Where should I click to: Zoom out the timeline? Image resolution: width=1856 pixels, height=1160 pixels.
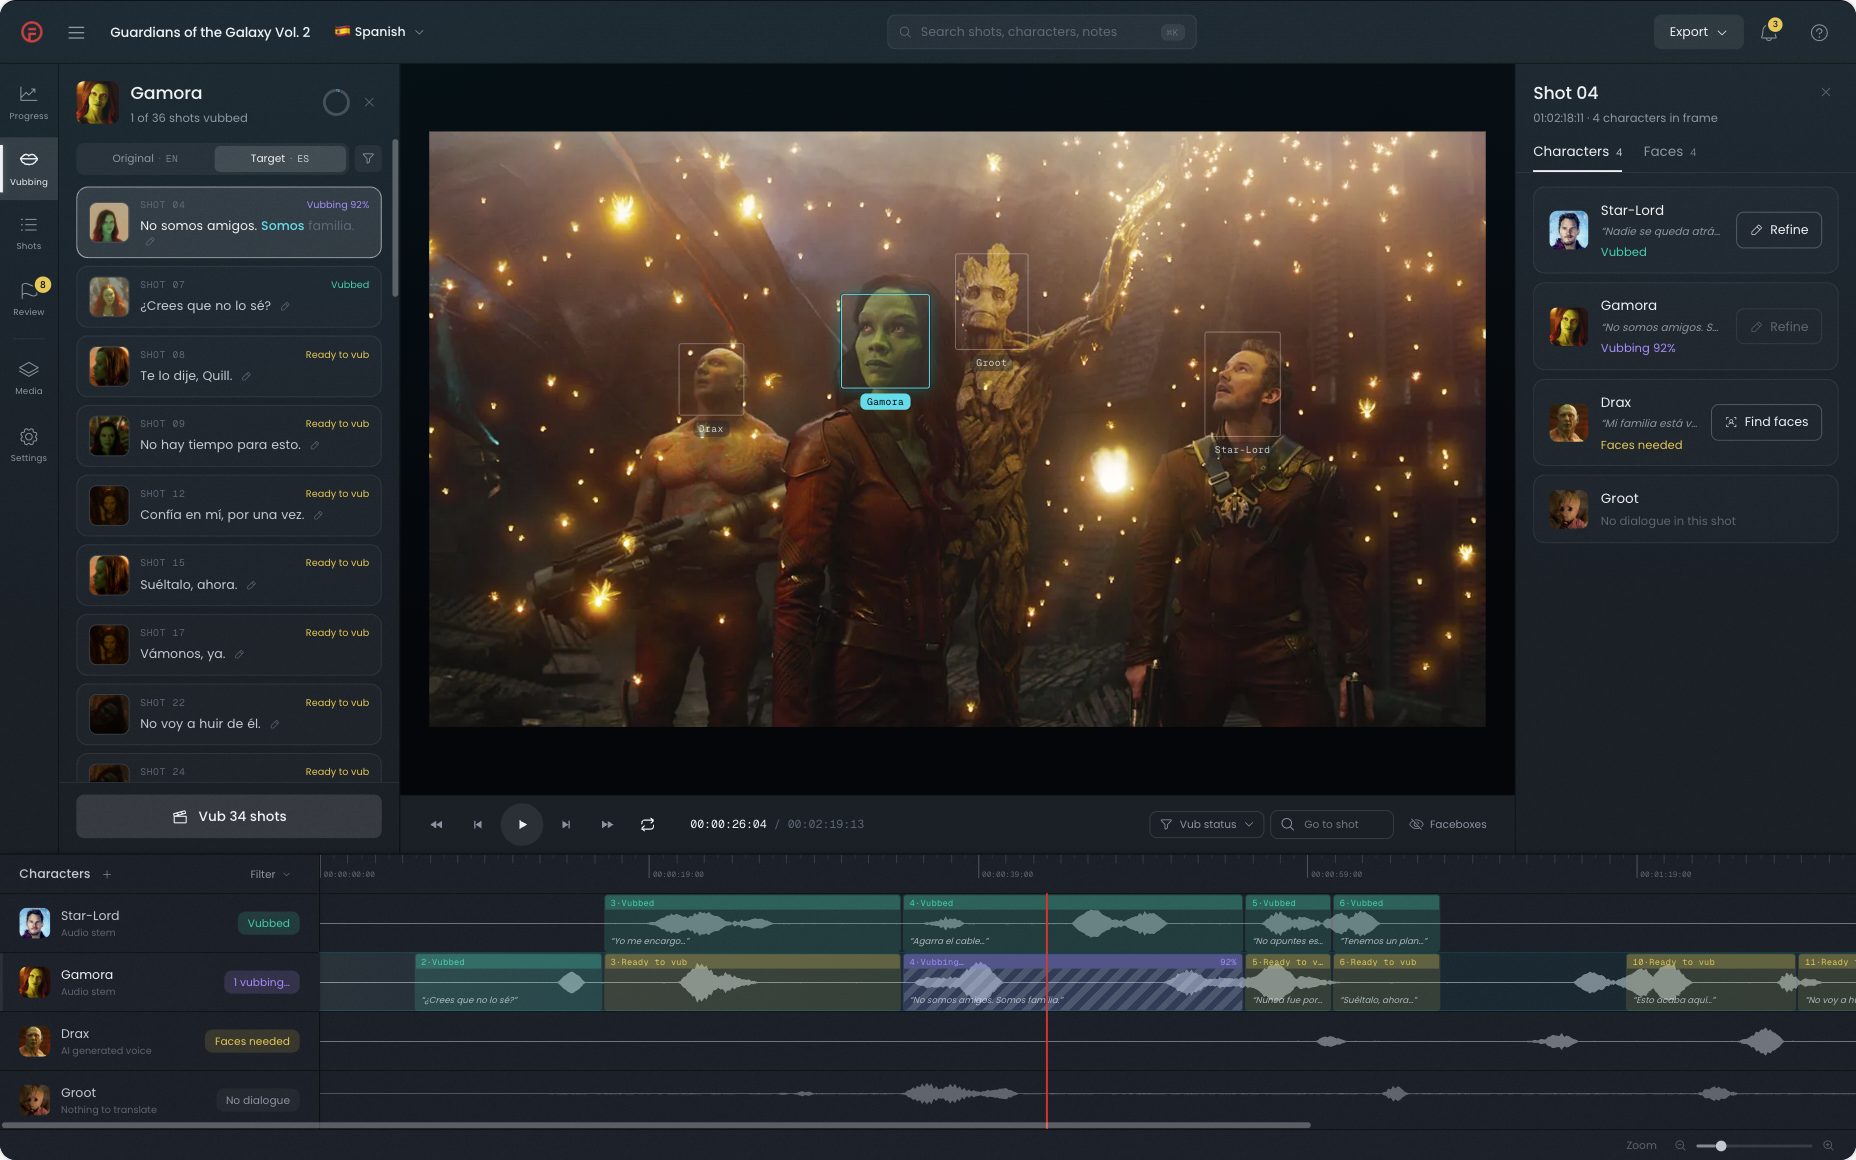click(x=1680, y=1146)
